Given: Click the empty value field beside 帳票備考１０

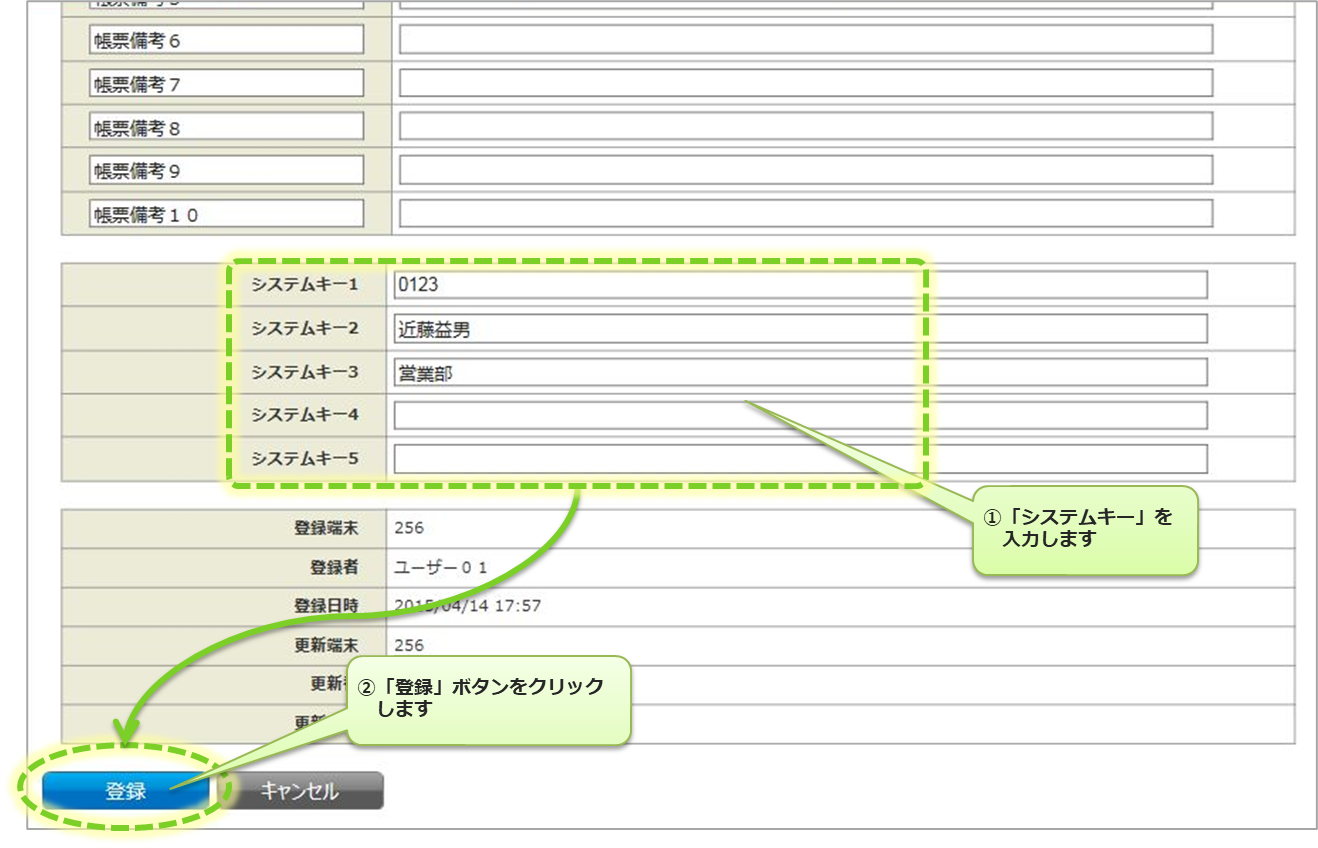Looking at the screenshot, I should click(x=805, y=213).
